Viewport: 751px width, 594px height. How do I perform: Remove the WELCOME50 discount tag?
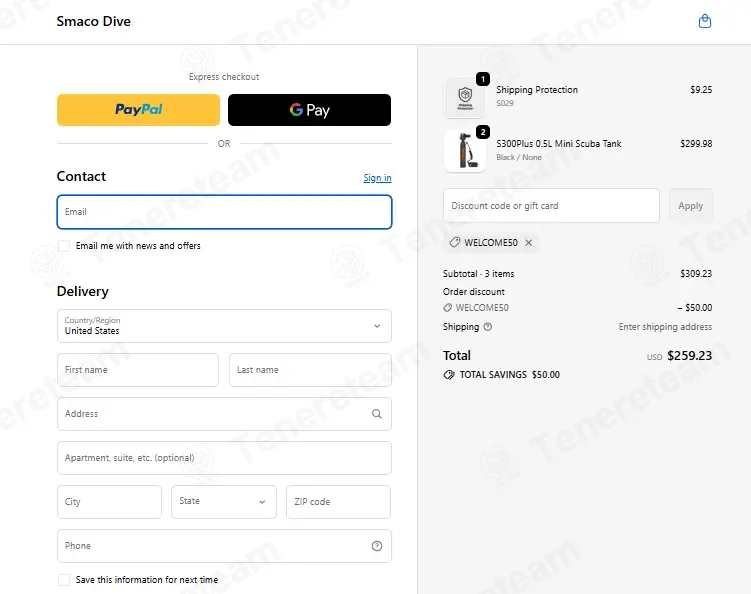[528, 242]
